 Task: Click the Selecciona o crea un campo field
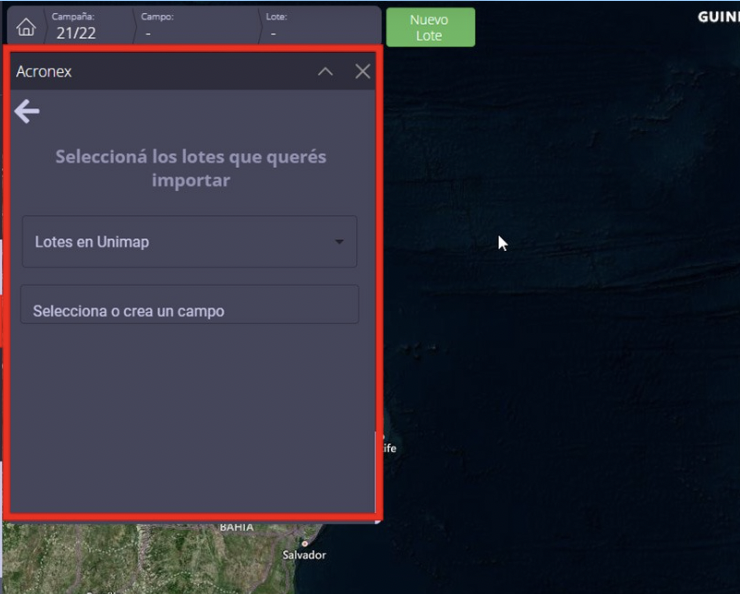189,304
